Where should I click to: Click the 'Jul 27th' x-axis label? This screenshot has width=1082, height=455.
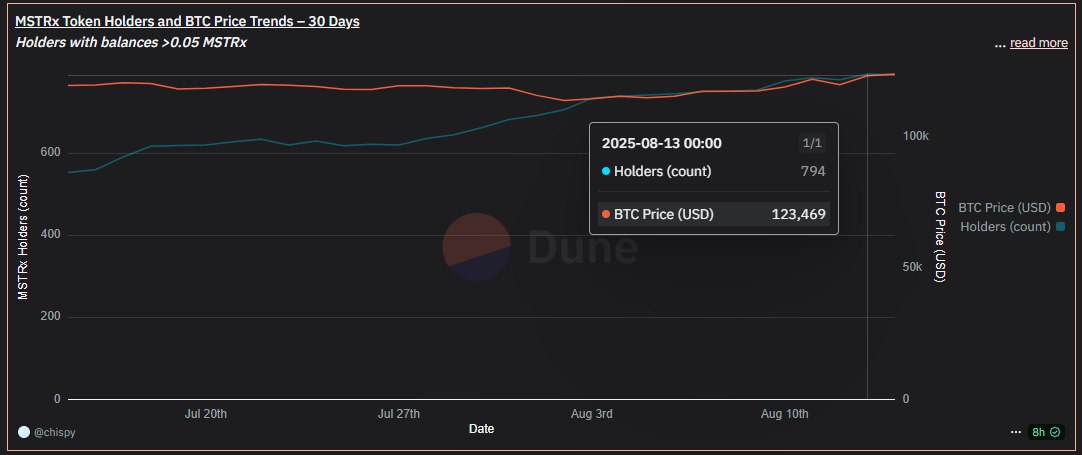[399, 414]
